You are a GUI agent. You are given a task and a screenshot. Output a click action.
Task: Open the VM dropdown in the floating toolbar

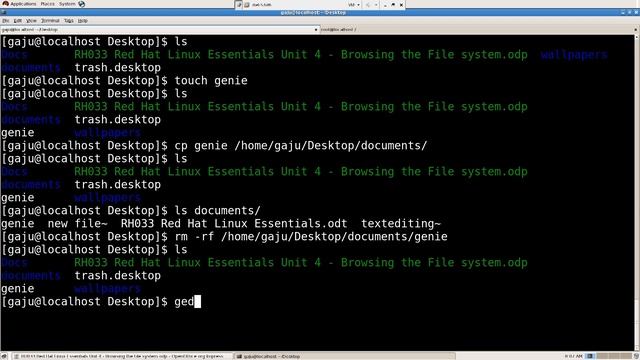click(x=353, y=4)
